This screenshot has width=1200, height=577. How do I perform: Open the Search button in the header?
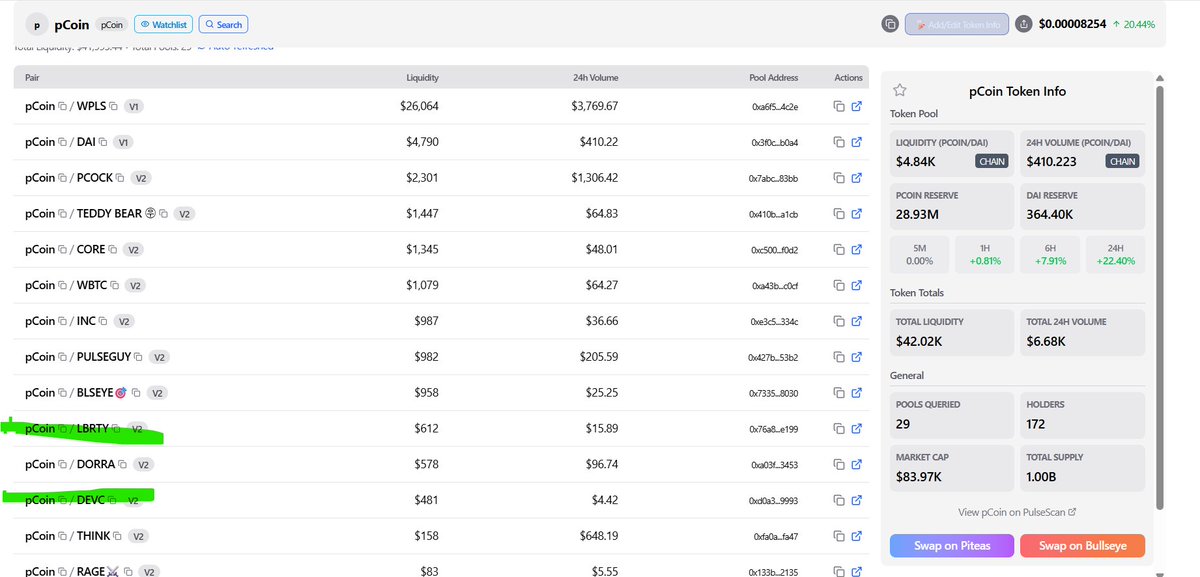(223, 24)
